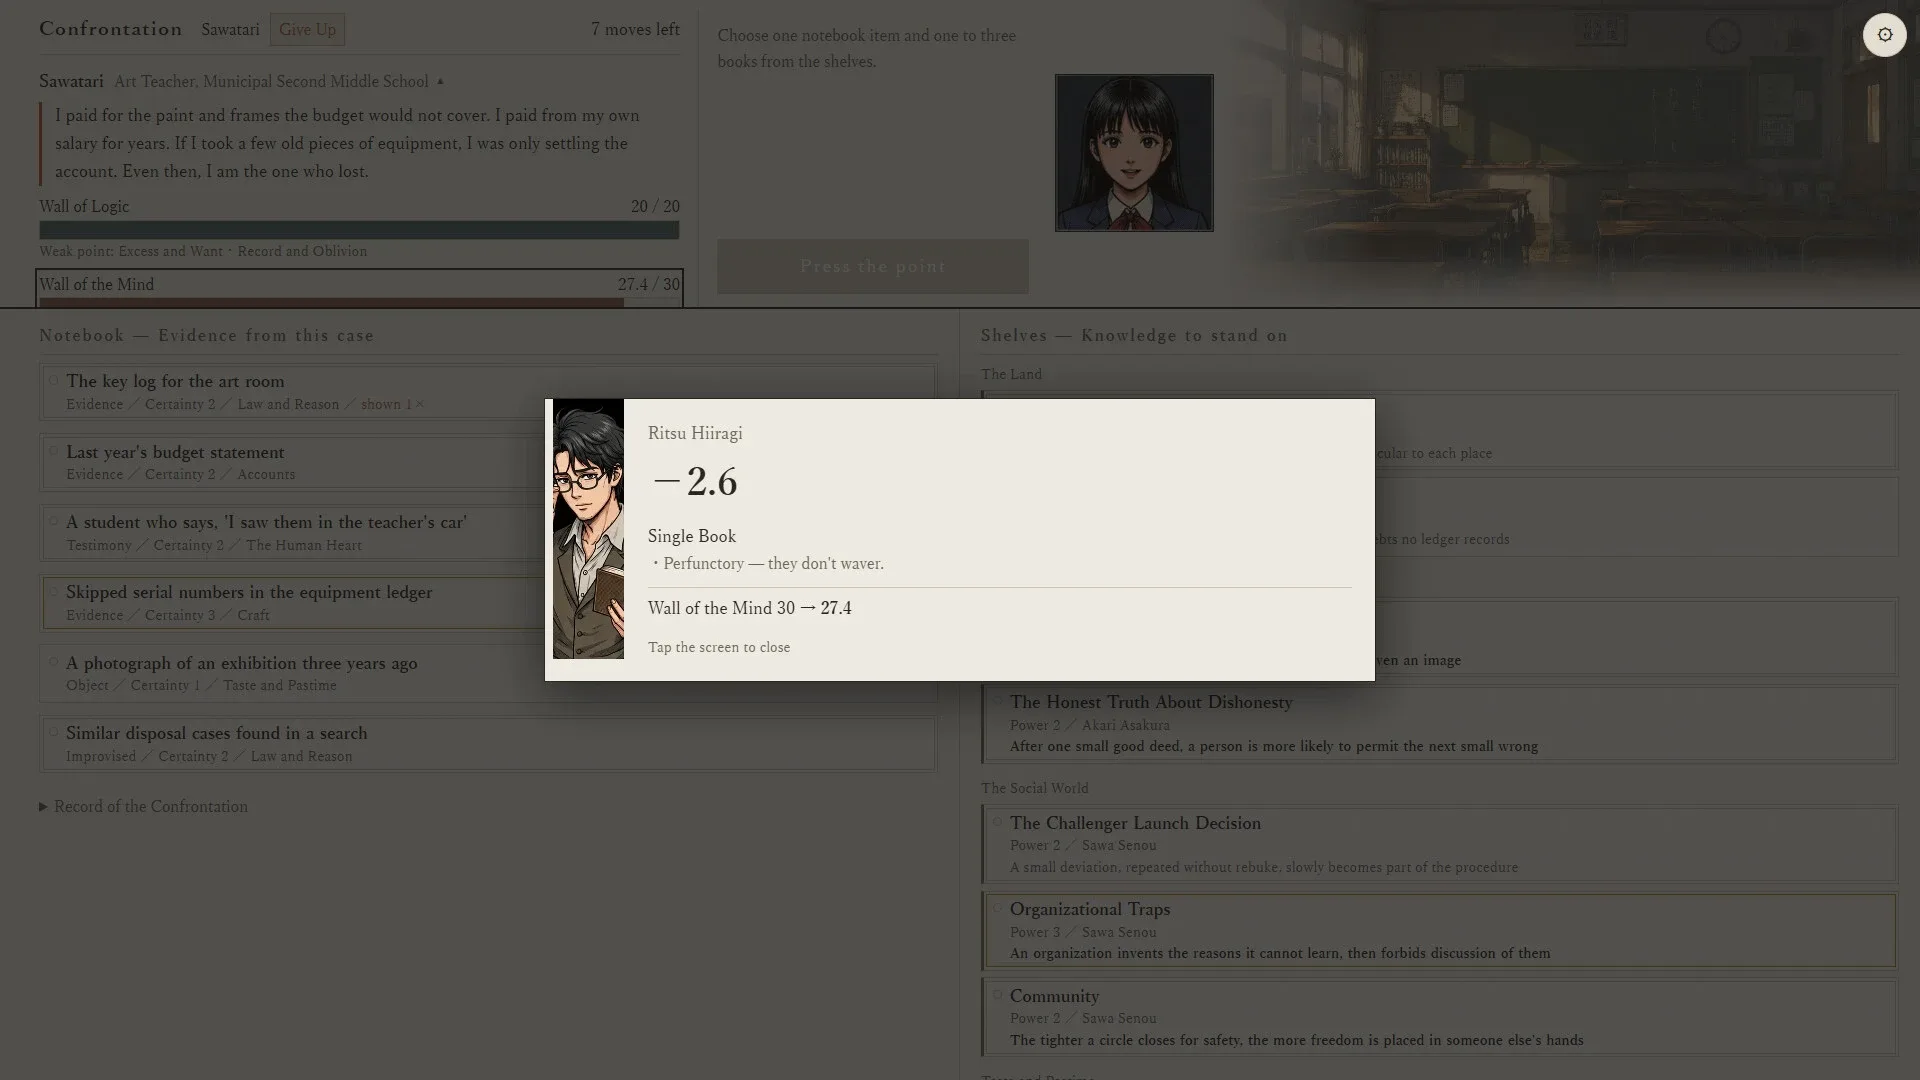1920x1080 pixels.
Task: Click the '-2.6' damage value
Action: tap(694, 482)
